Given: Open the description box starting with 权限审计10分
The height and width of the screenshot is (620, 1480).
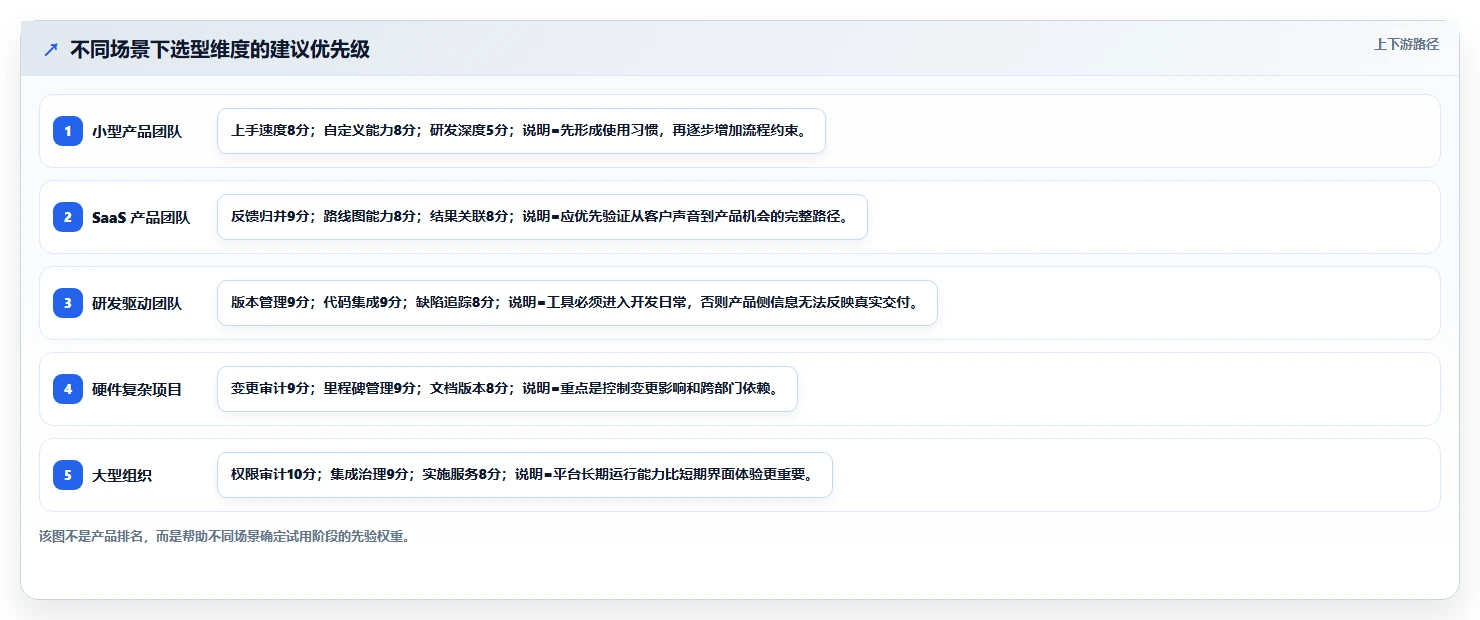Looking at the screenshot, I should pos(525,475).
